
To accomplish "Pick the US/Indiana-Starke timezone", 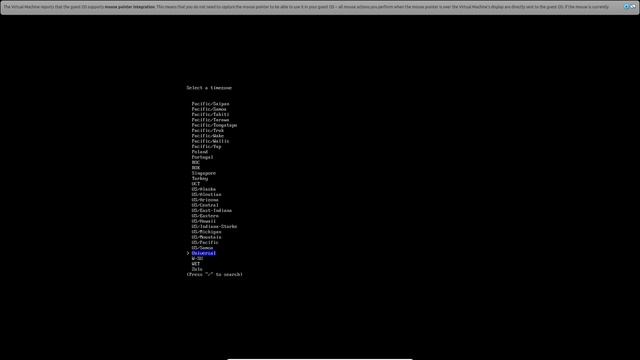I will click(x=214, y=227).
